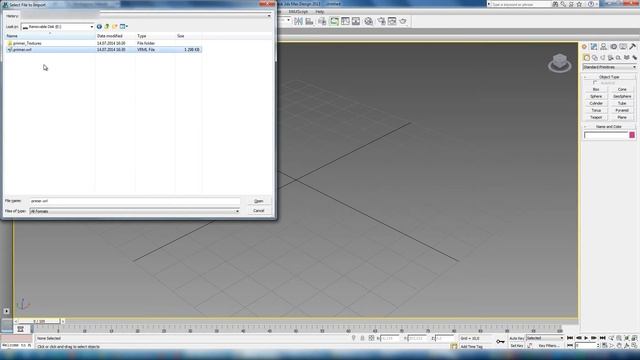Click the Helpers category icon in Create panel
Viewport: 640px width, 360px height.
618,58
